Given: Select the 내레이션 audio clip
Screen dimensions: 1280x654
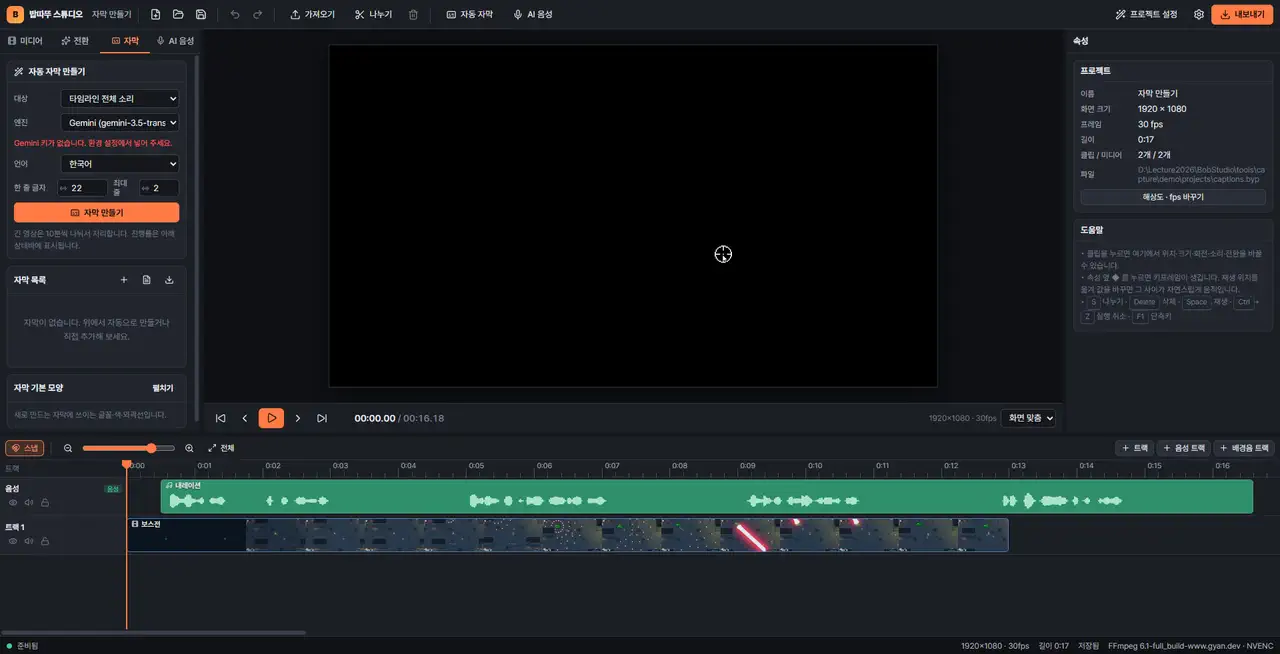Looking at the screenshot, I should pos(706,497).
